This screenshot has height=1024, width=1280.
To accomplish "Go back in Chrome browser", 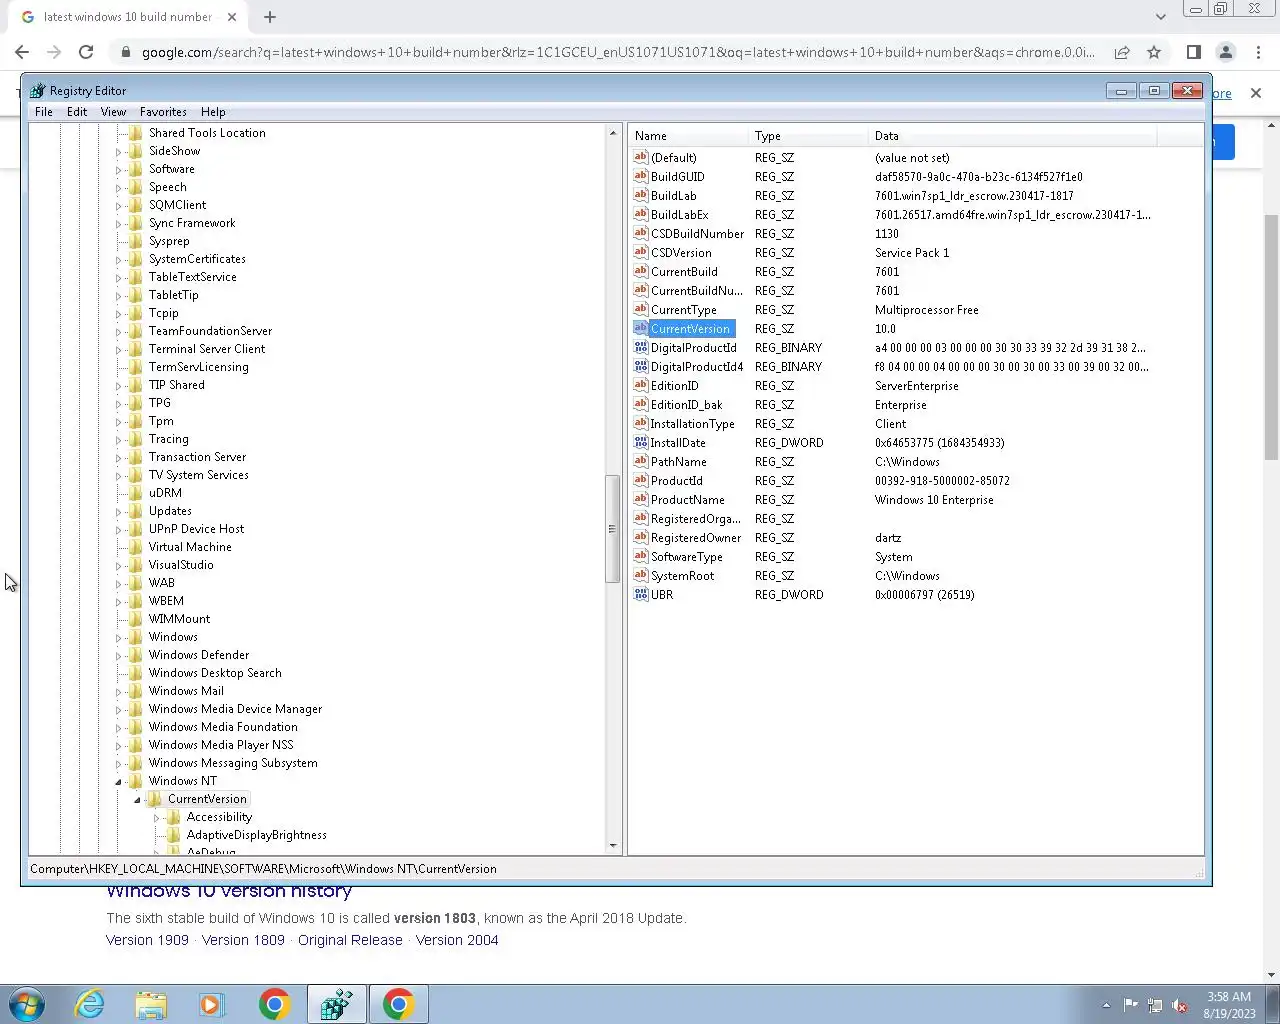I will (x=22, y=52).
